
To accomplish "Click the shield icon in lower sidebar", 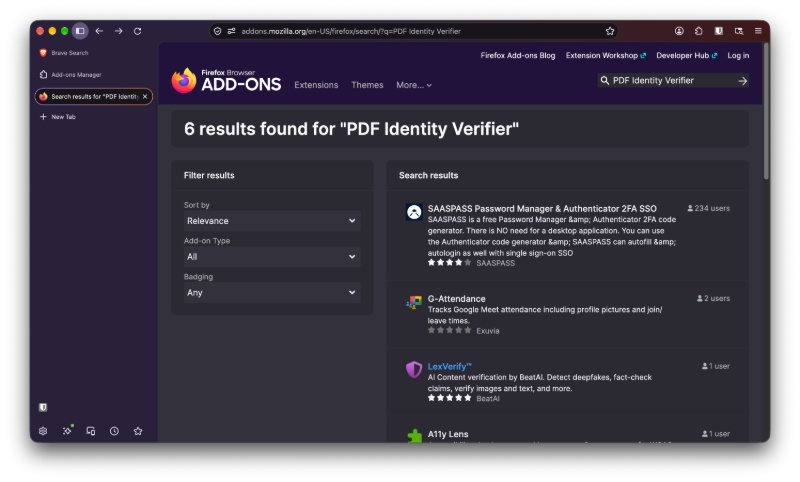I will pyautogui.click(x=43, y=407).
